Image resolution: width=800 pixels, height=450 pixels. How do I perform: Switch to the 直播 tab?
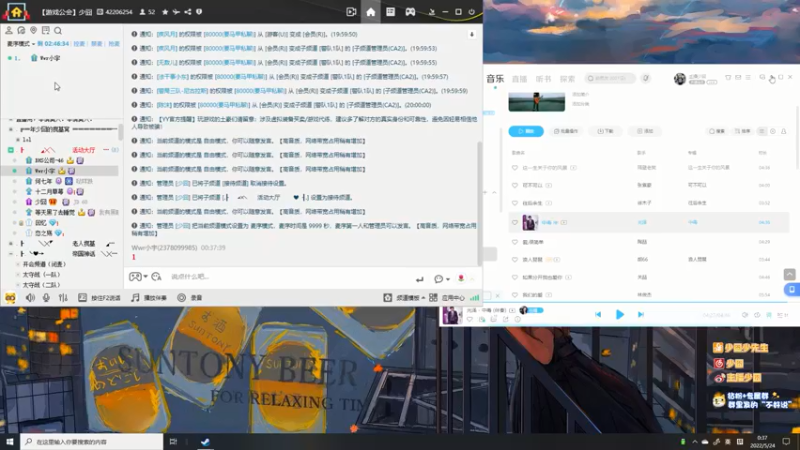tap(519, 79)
